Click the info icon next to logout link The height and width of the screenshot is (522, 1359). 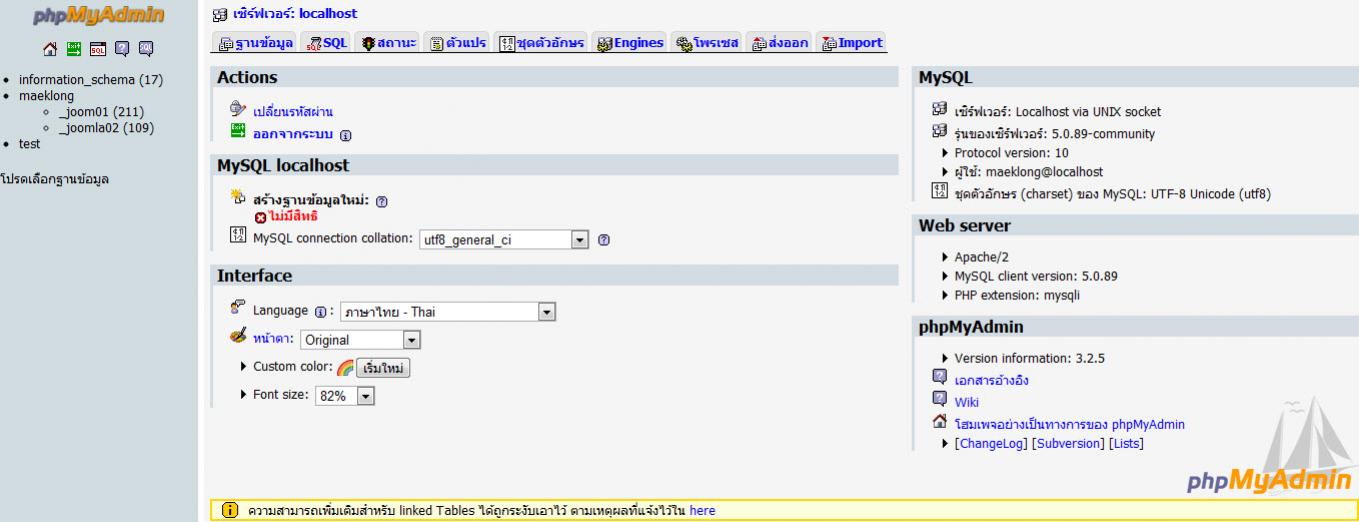[346, 135]
